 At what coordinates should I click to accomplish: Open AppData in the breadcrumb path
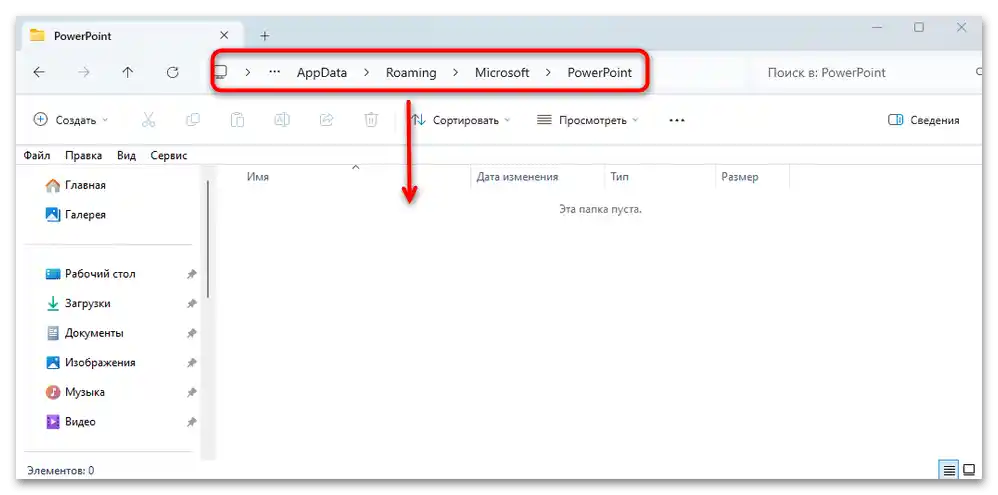[x=322, y=73]
